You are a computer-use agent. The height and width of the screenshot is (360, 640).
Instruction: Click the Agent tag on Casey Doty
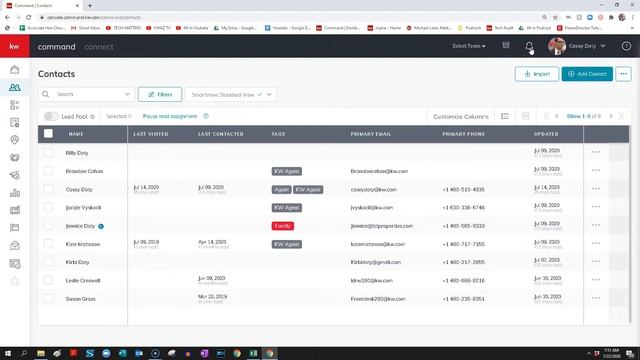click(281, 189)
